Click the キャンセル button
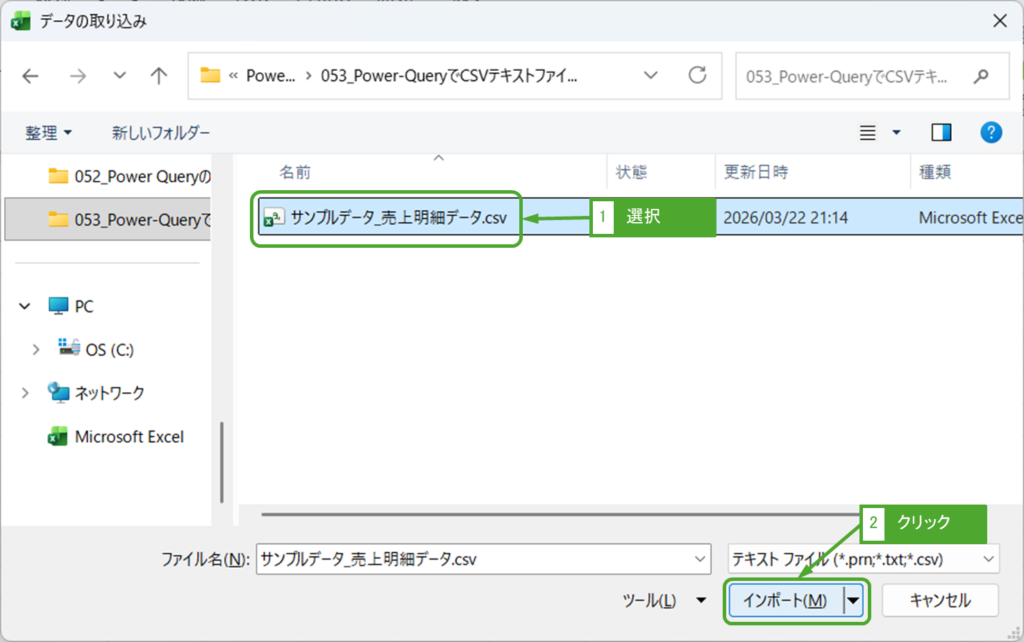The height and width of the screenshot is (642, 1024). point(939,600)
